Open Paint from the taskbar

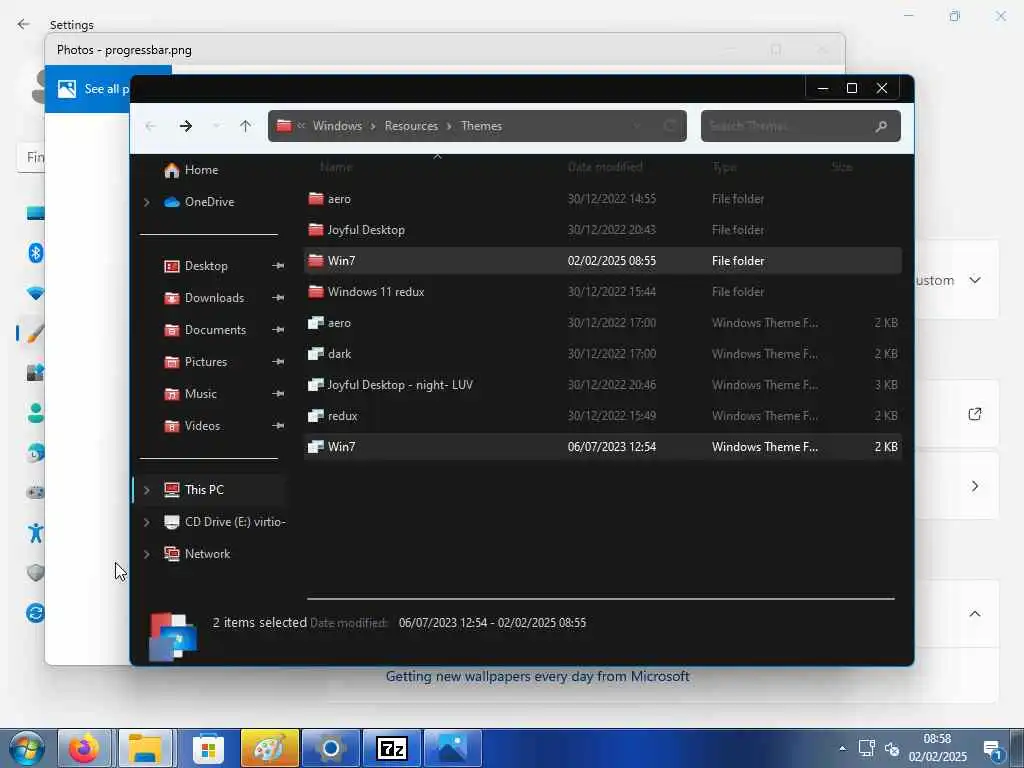[x=270, y=748]
